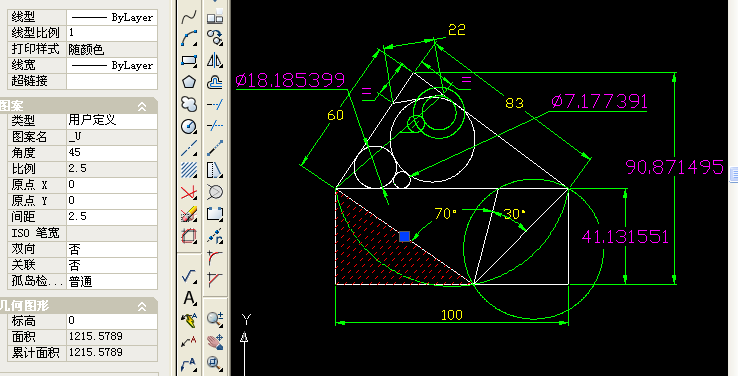Select the Erase tool with eraser icon
Viewport: 738px width, 376px height.
[x=189, y=214]
